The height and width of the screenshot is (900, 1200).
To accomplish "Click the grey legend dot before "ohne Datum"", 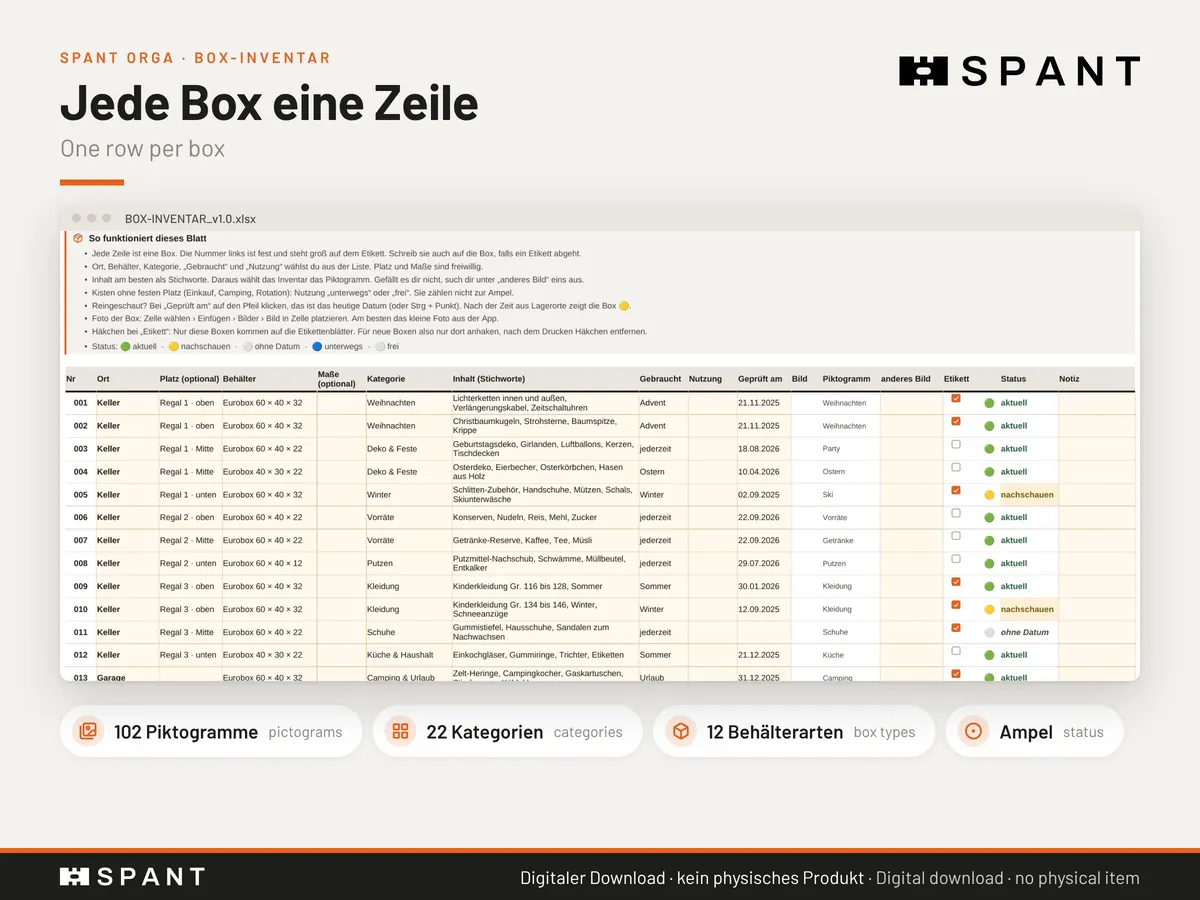I will coord(247,347).
